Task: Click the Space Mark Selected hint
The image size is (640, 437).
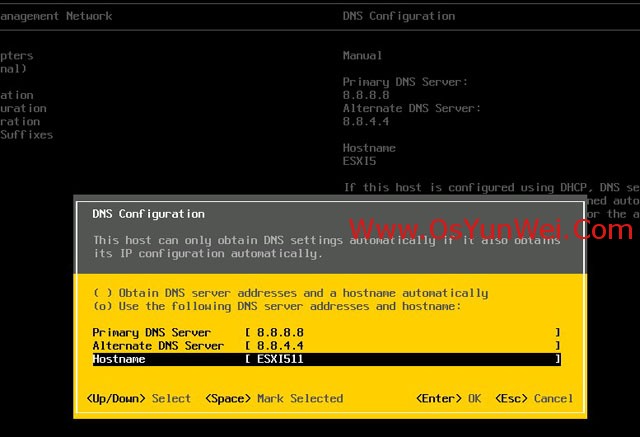Action: (274, 398)
